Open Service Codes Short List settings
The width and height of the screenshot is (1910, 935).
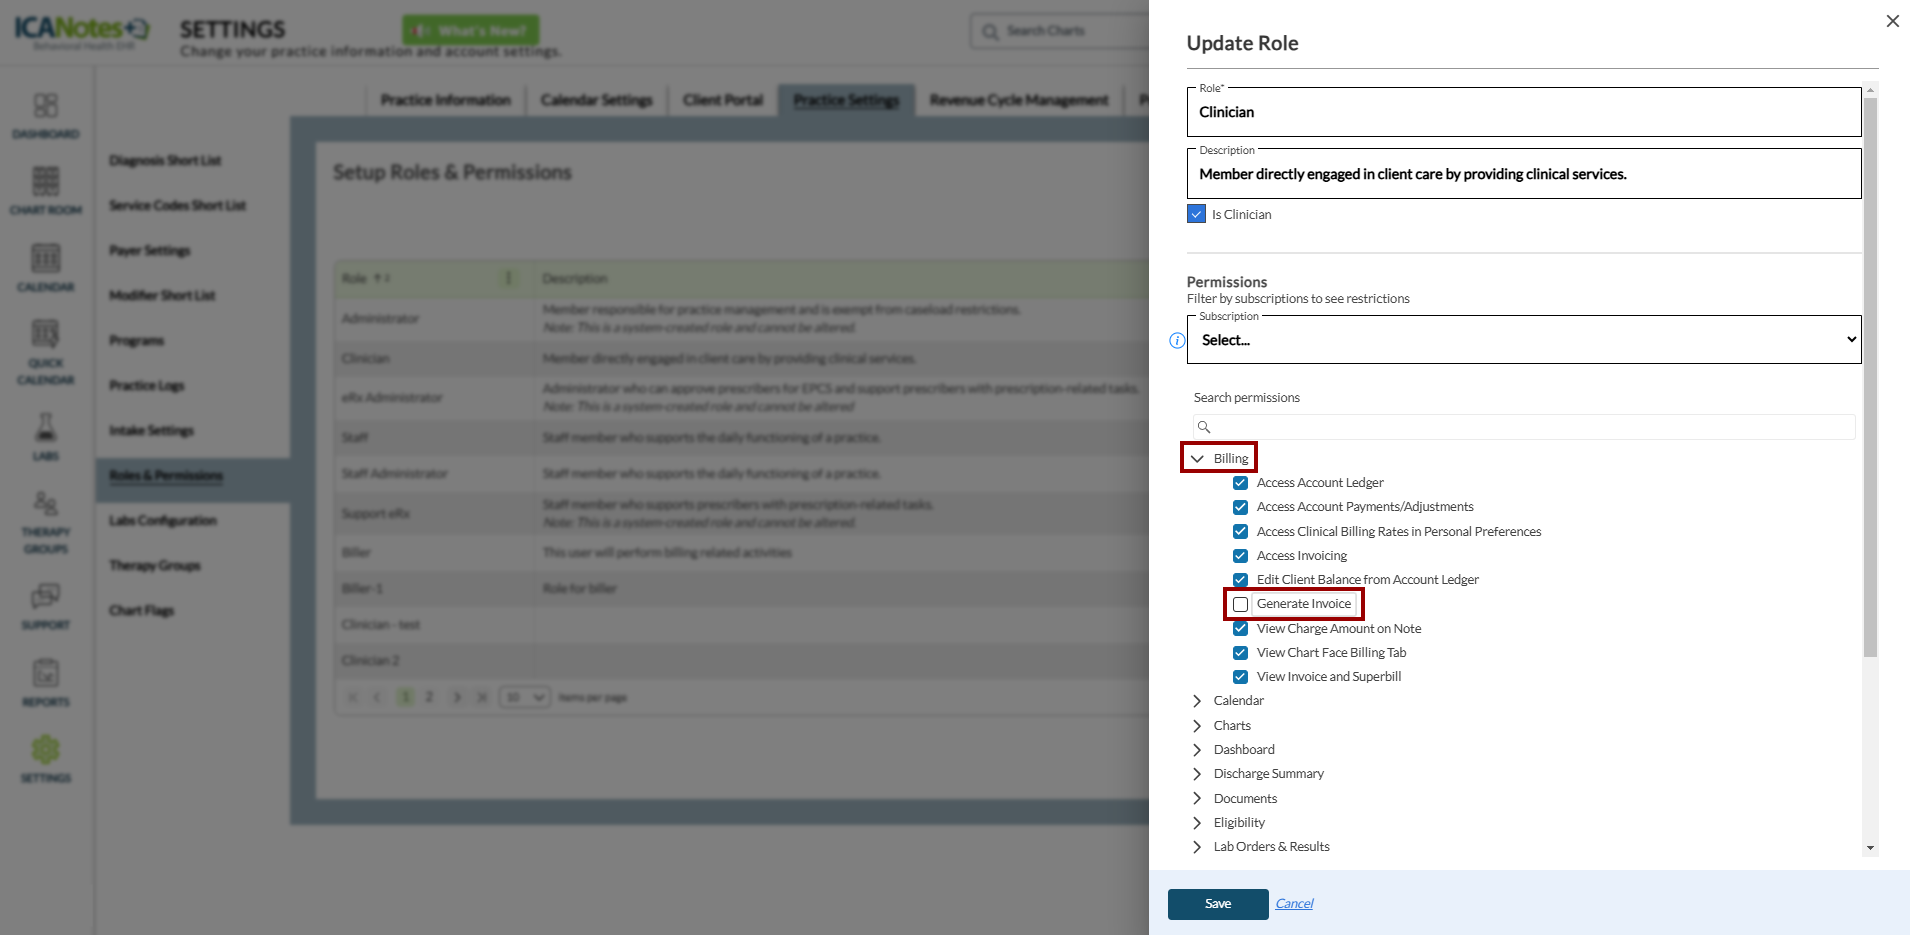tap(177, 205)
